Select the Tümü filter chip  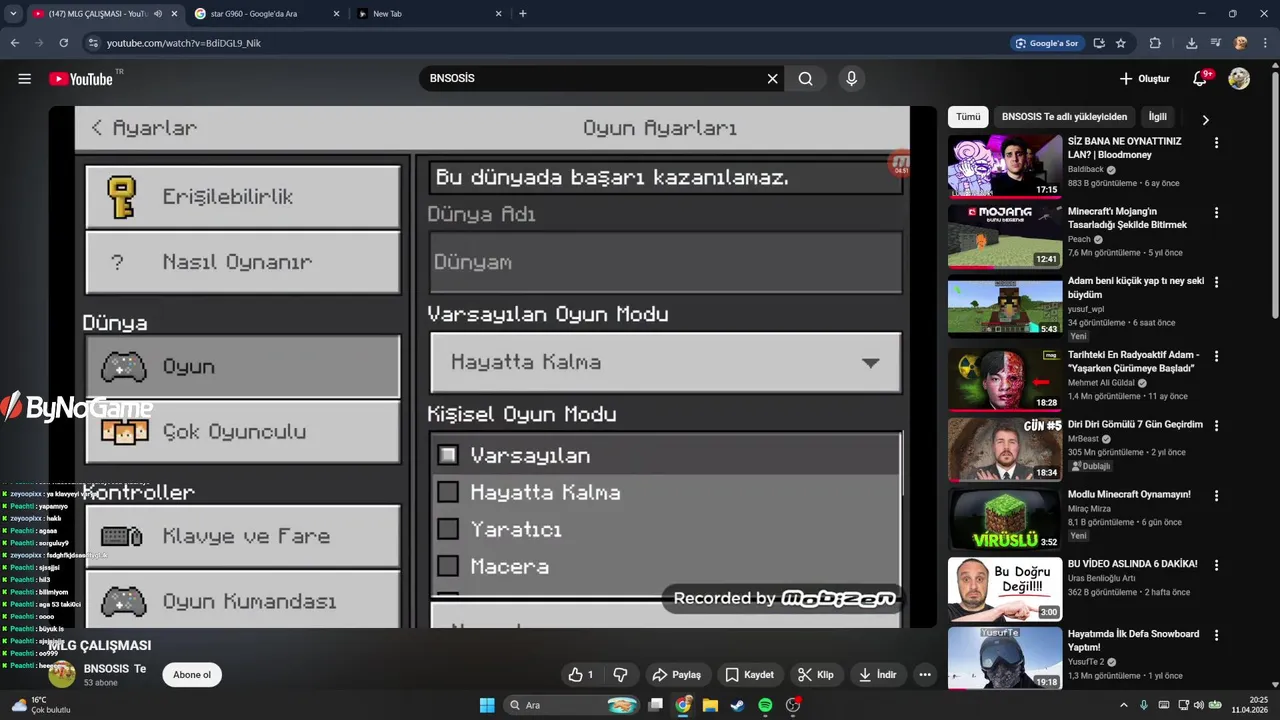(x=968, y=117)
